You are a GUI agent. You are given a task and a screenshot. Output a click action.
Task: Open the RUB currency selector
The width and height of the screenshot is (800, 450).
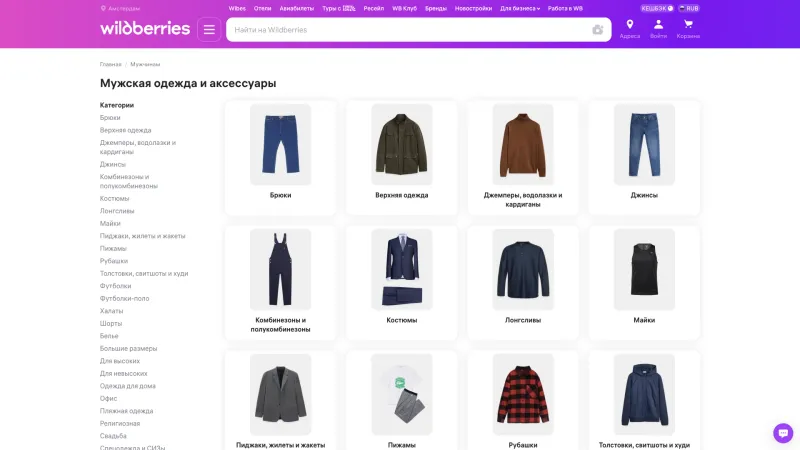(x=688, y=8)
